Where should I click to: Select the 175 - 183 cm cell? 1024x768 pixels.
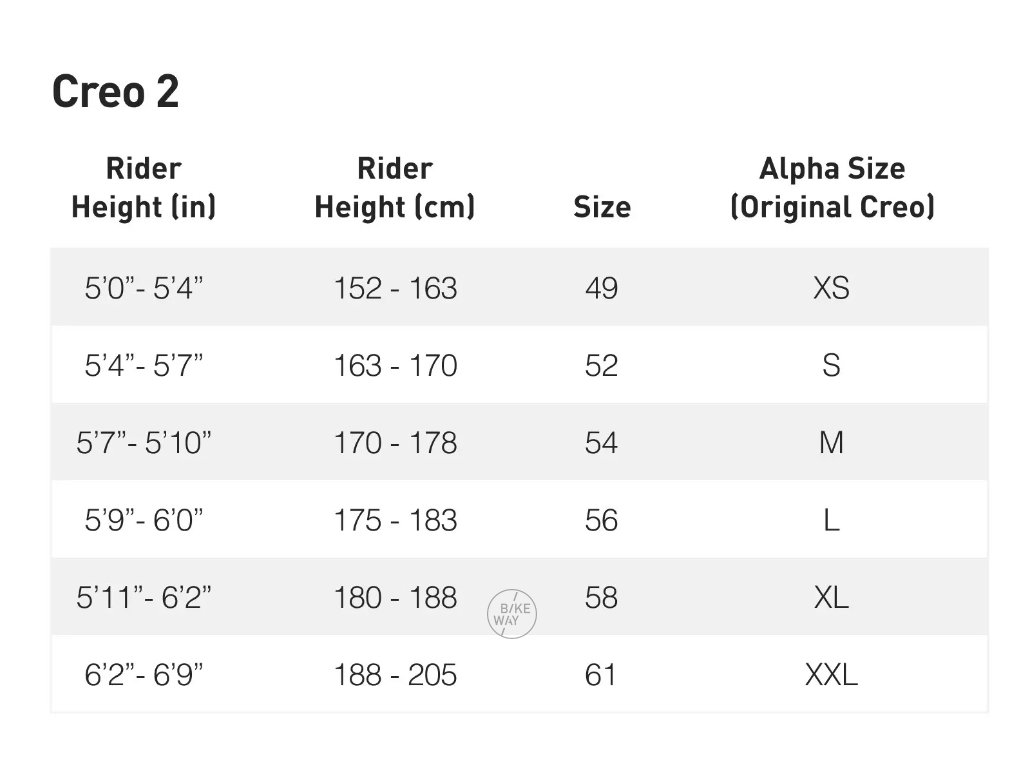click(x=395, y=520)
